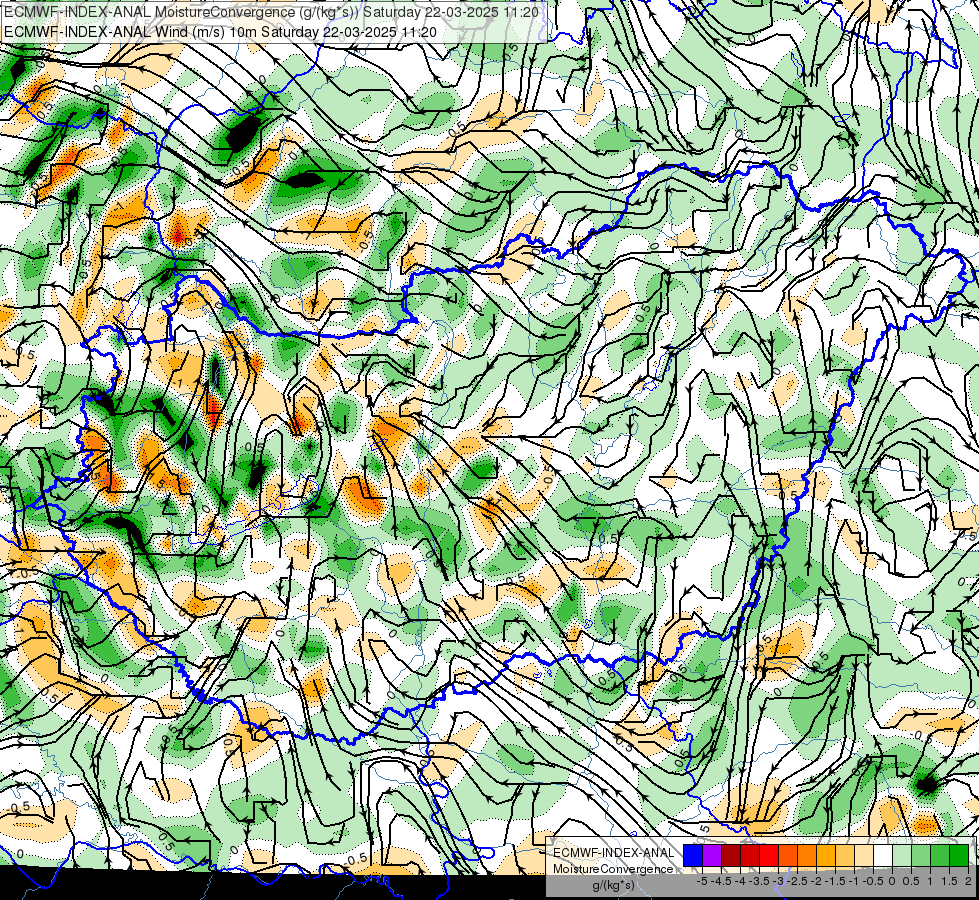Click the -1.5 tick label in the legend
979x900 pixels.
coord(835,881)
